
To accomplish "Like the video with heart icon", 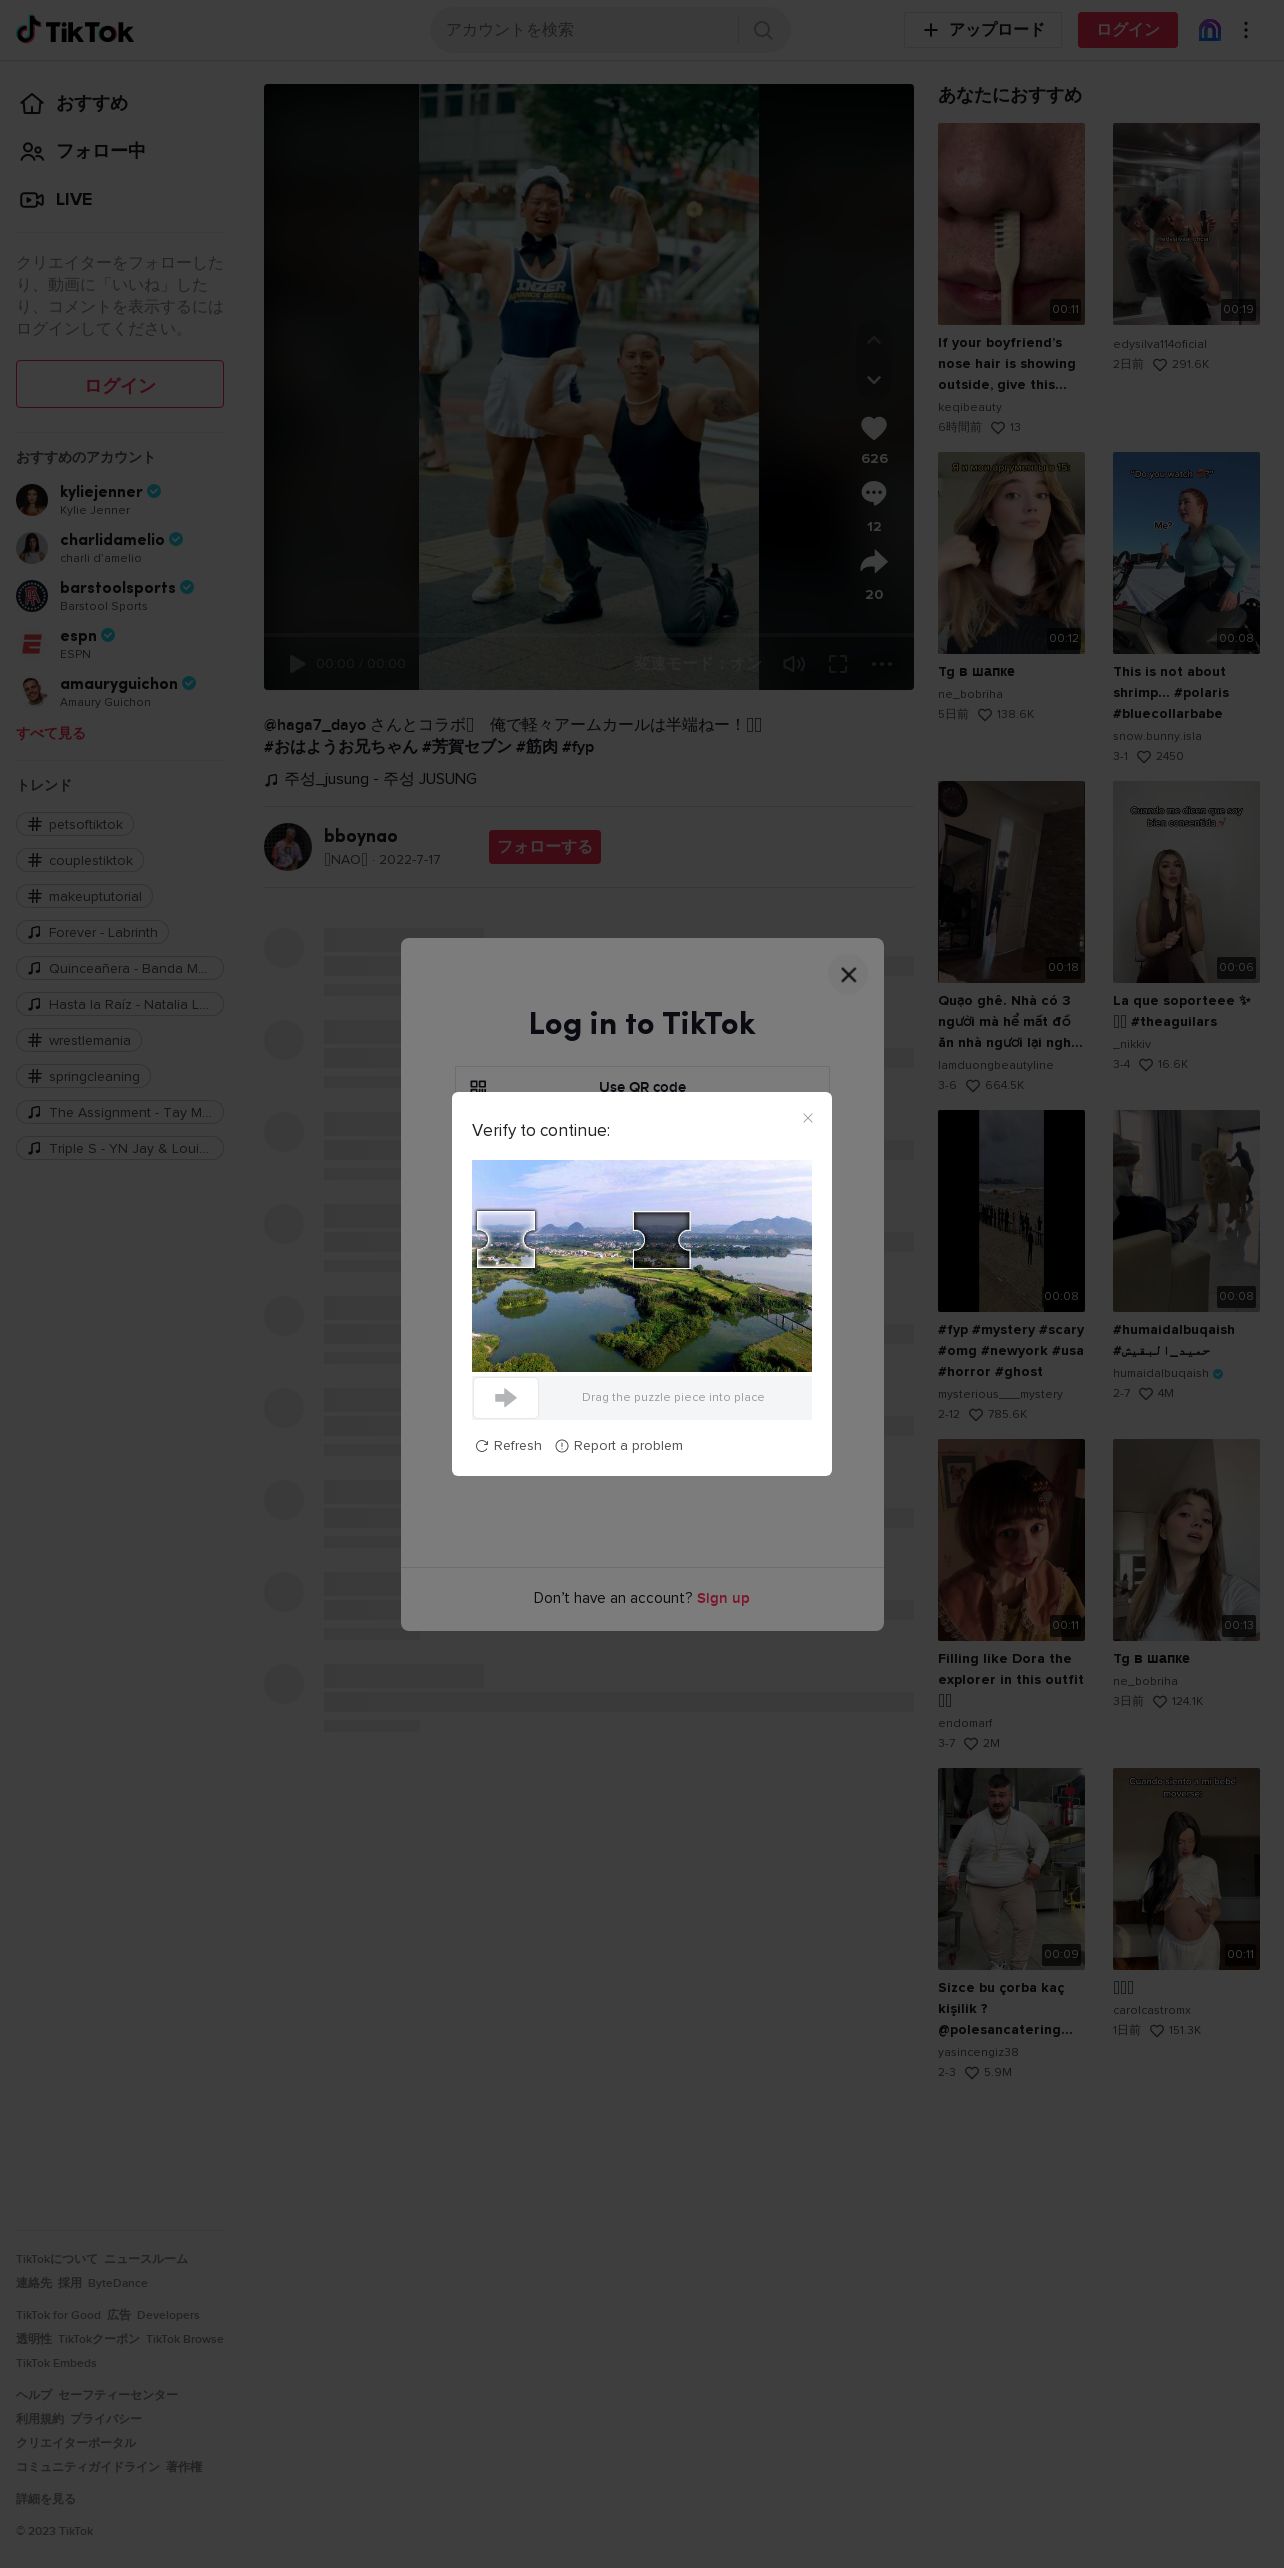I will click(874, 428).
